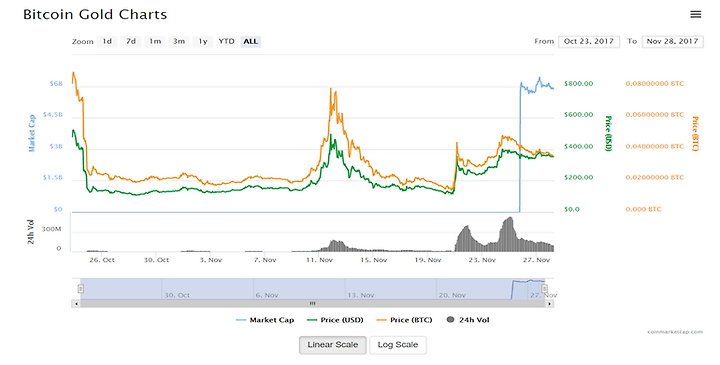Screen dimensions: 720x365
Task: Grab the right navigator range handle
Action: pyautogui.click(x=545, y=289)
